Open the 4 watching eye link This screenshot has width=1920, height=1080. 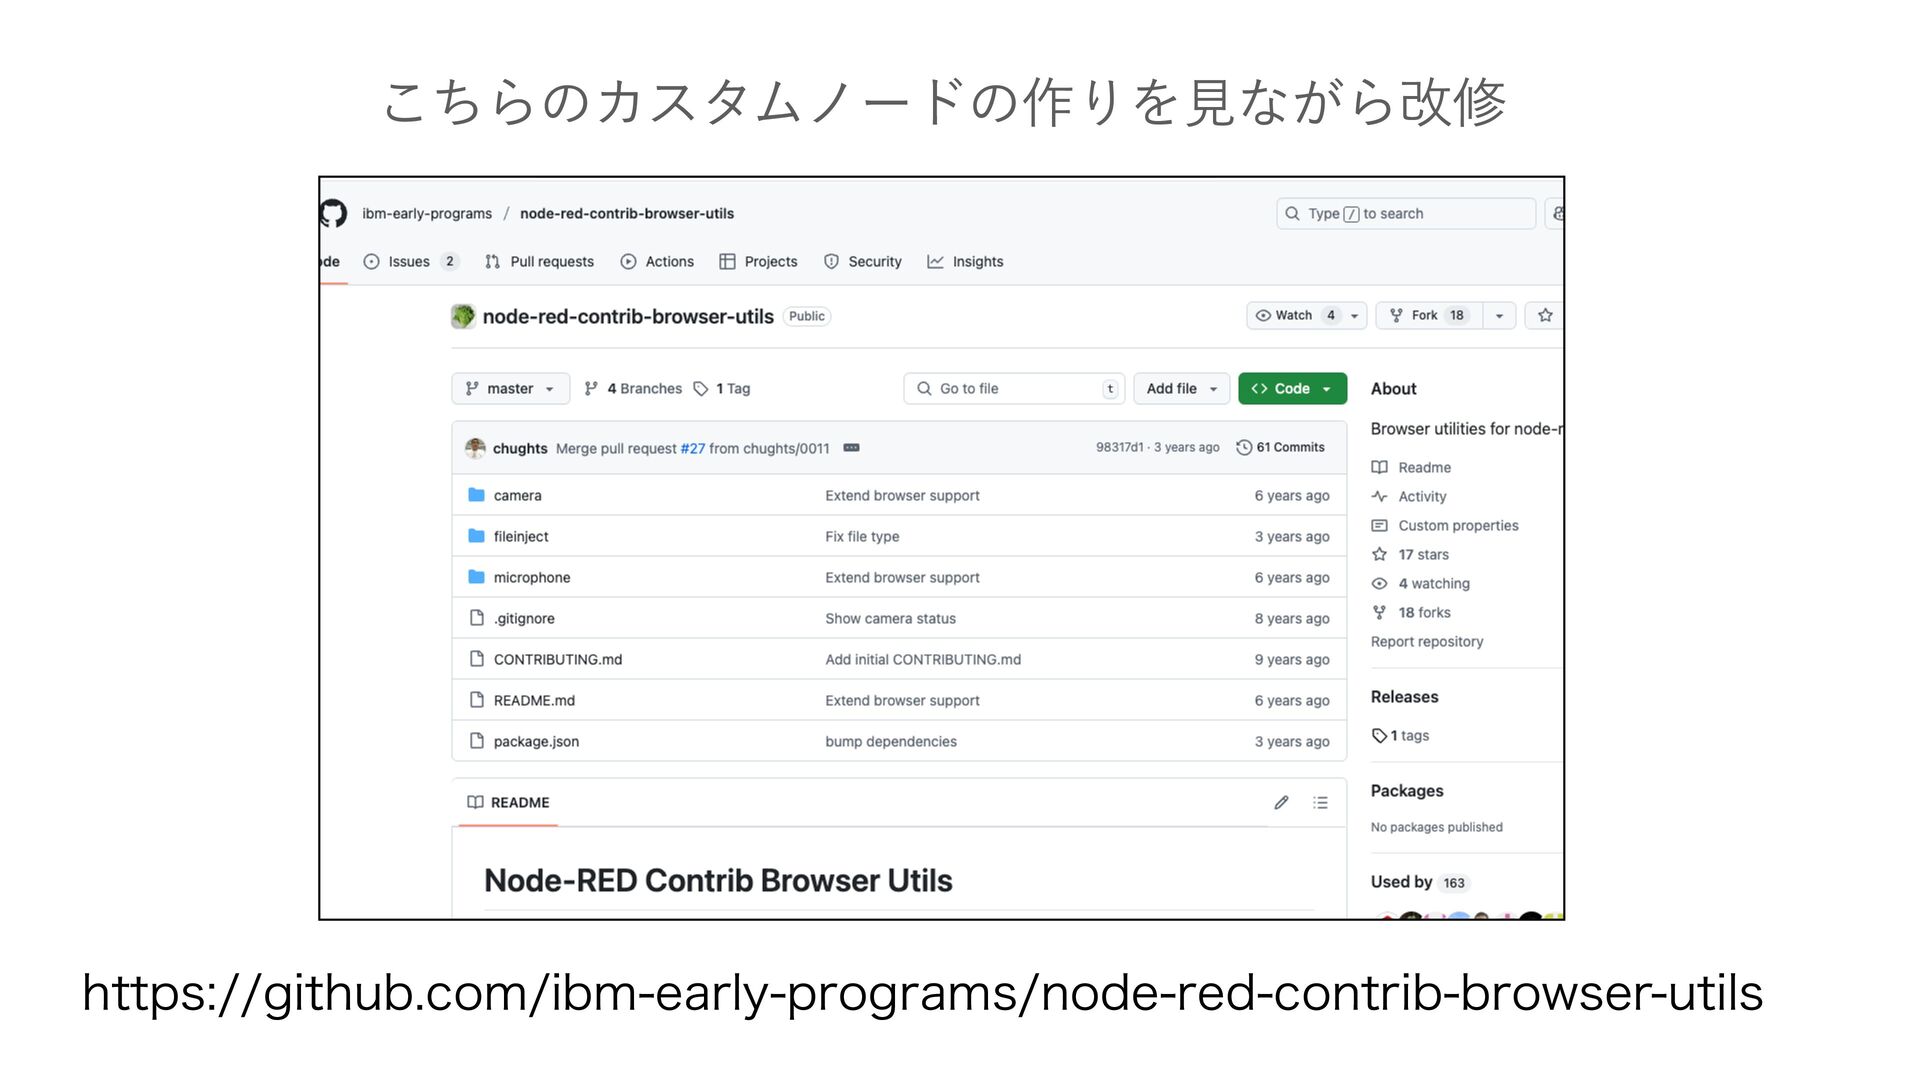(x=1433, y=583)
